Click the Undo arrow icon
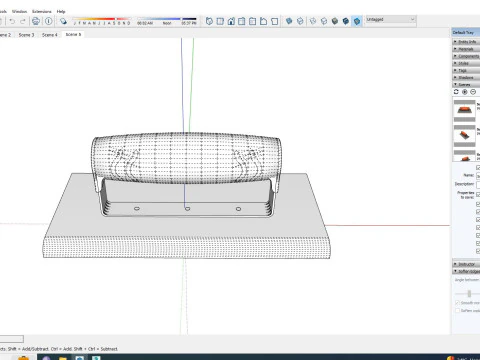480x360 pixels. pos(12,21)
